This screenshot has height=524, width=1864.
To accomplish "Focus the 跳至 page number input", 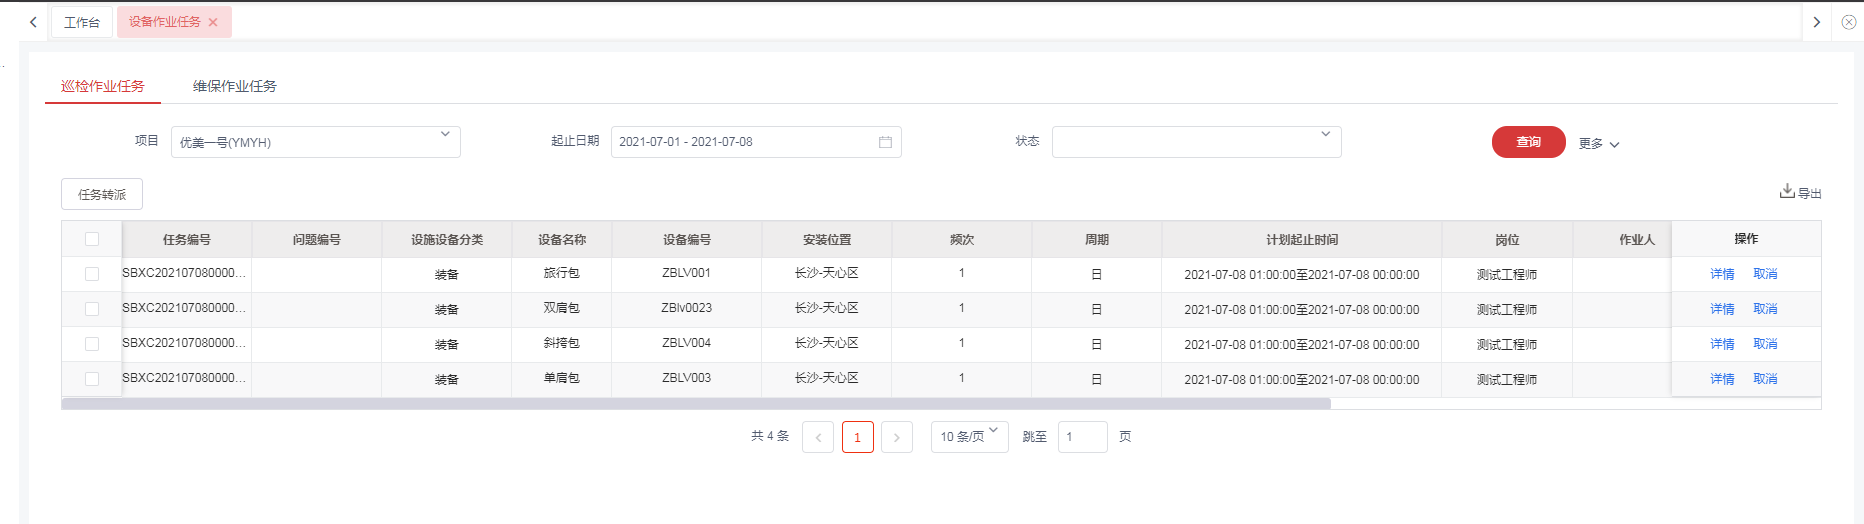I will click(1082, 437).
